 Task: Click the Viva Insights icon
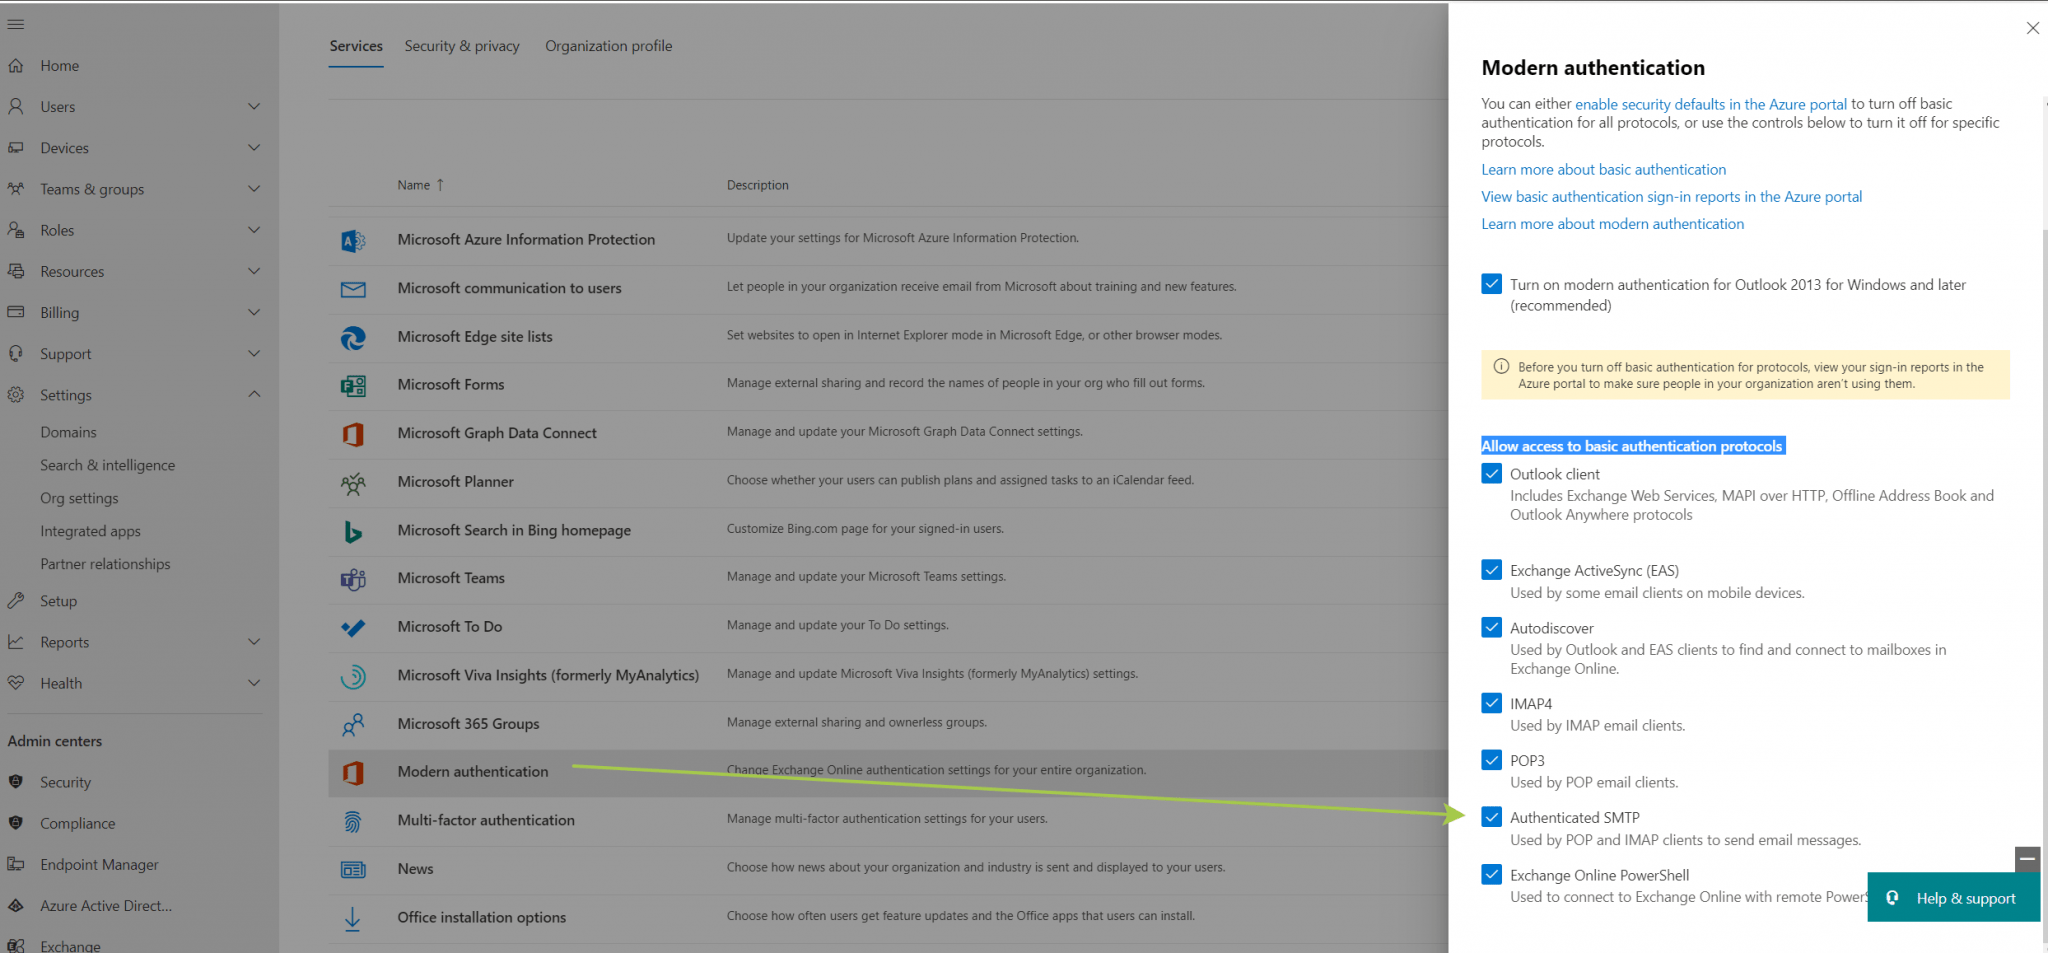pos(353,677)
